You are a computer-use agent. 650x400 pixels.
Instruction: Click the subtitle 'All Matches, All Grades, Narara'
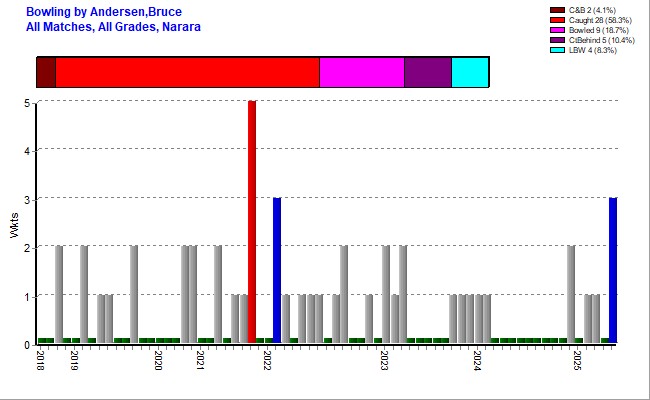tap(113, 27)
